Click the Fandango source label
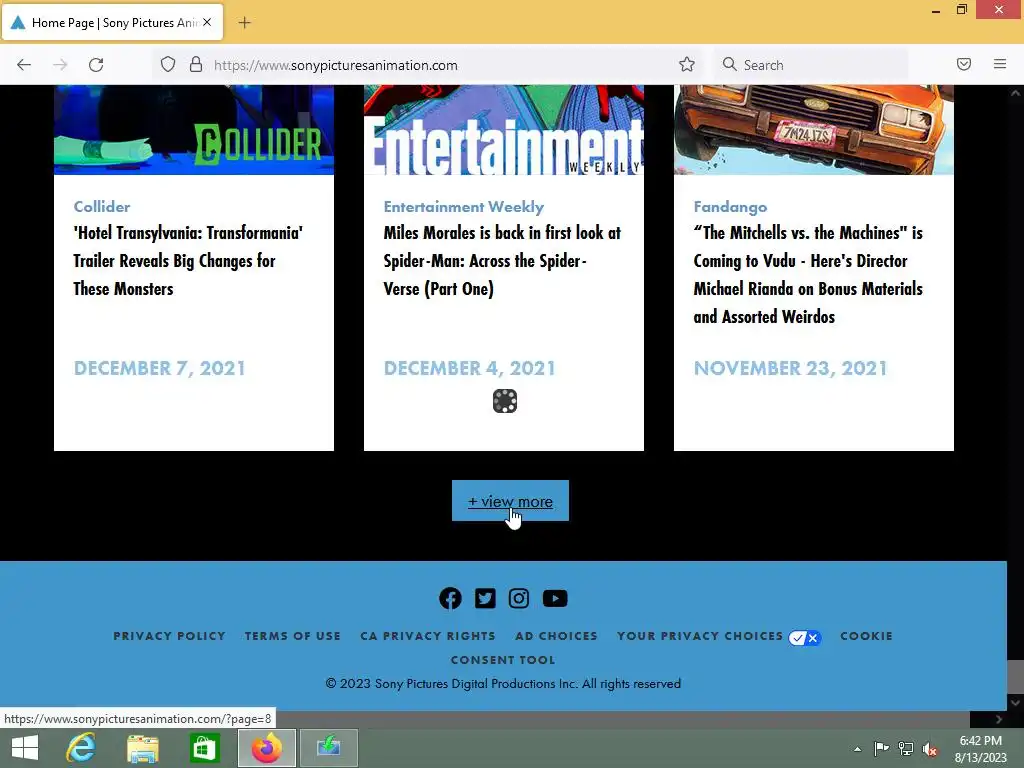The height and width of the screenshot is (768, 1024). pyautogui.click(x=730, y=206)
